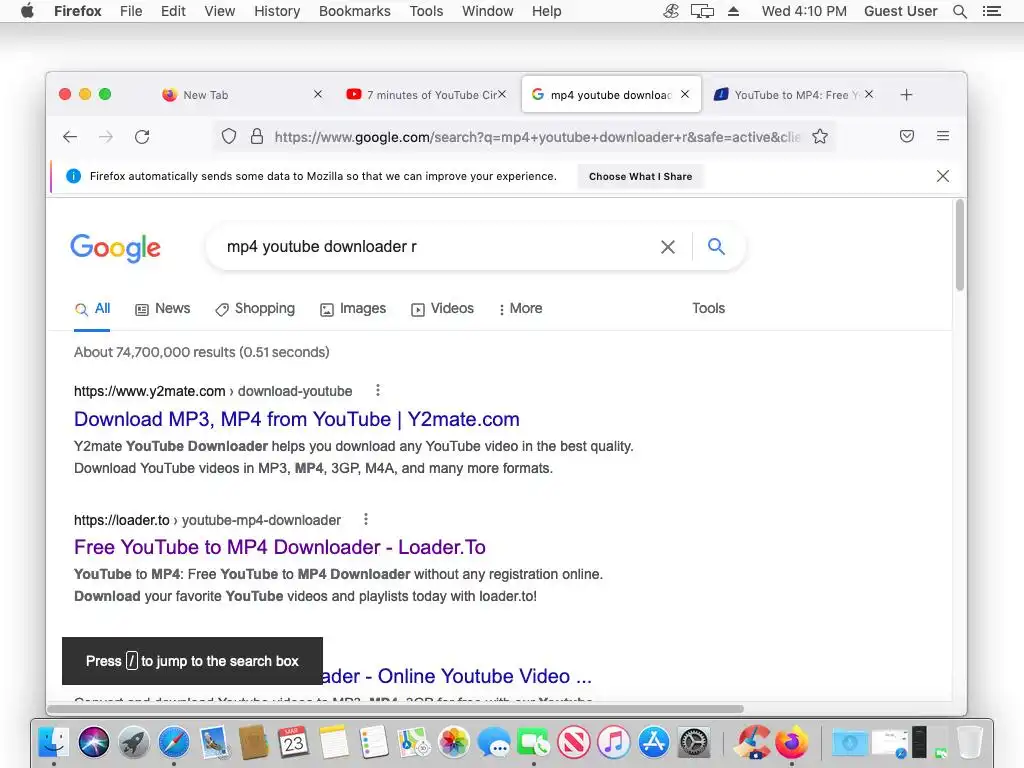
Task: Close the mp4 youtube downloader tab
Action: tap(684, 94)
